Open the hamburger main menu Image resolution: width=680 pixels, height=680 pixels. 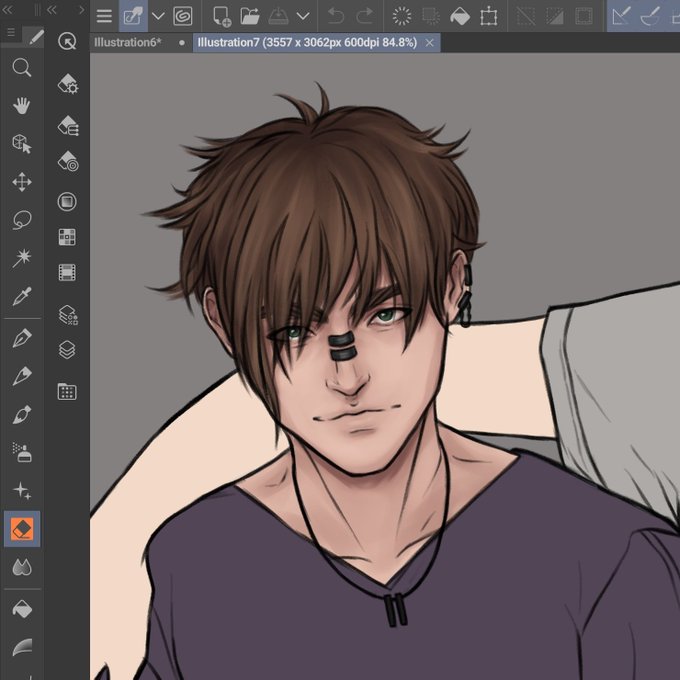104,16
